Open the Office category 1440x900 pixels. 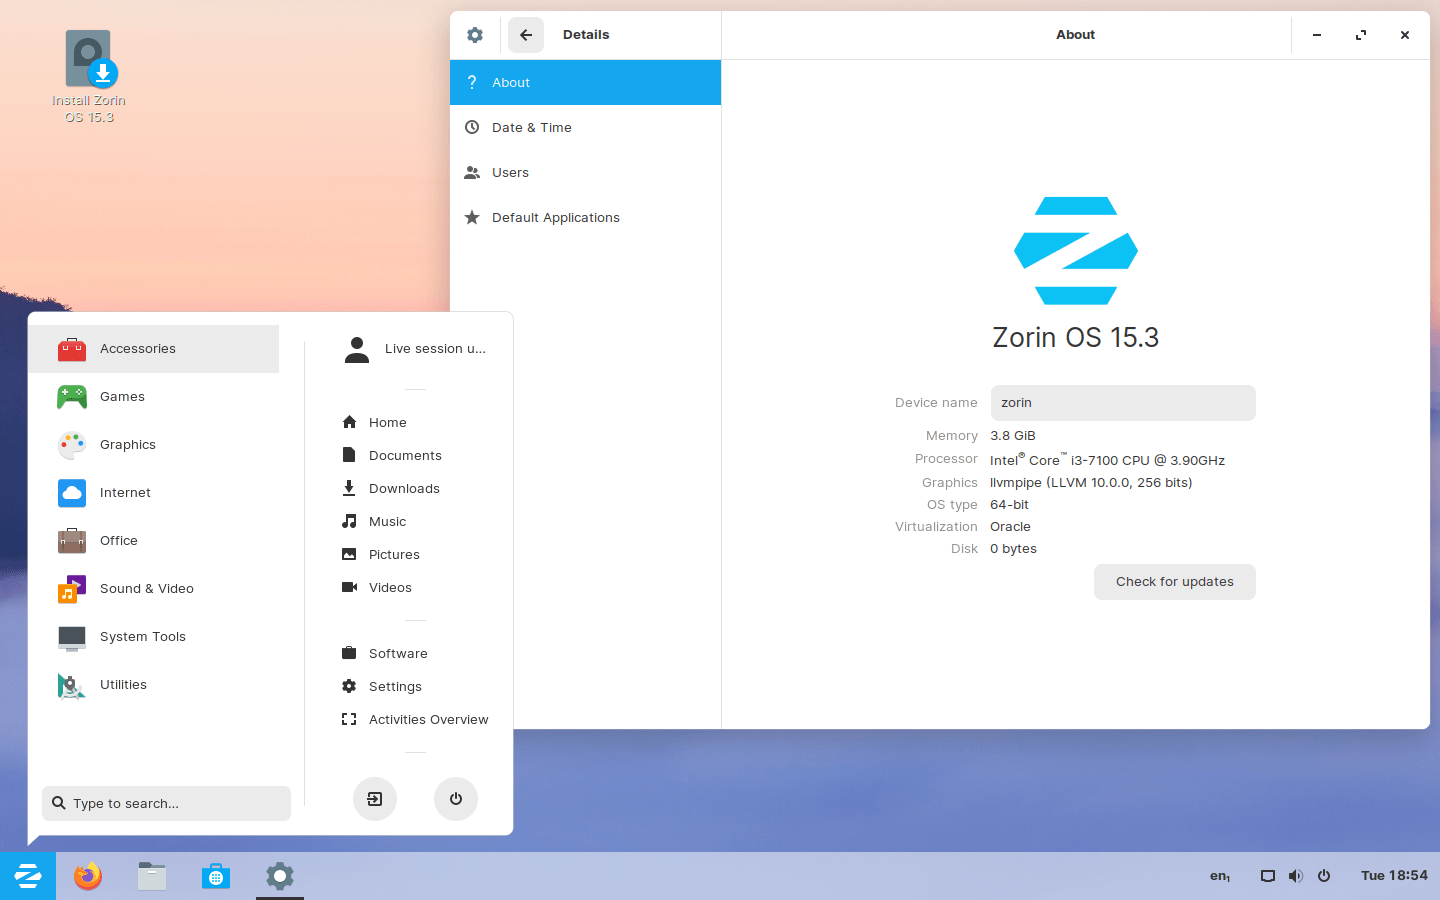click(153, 541)
